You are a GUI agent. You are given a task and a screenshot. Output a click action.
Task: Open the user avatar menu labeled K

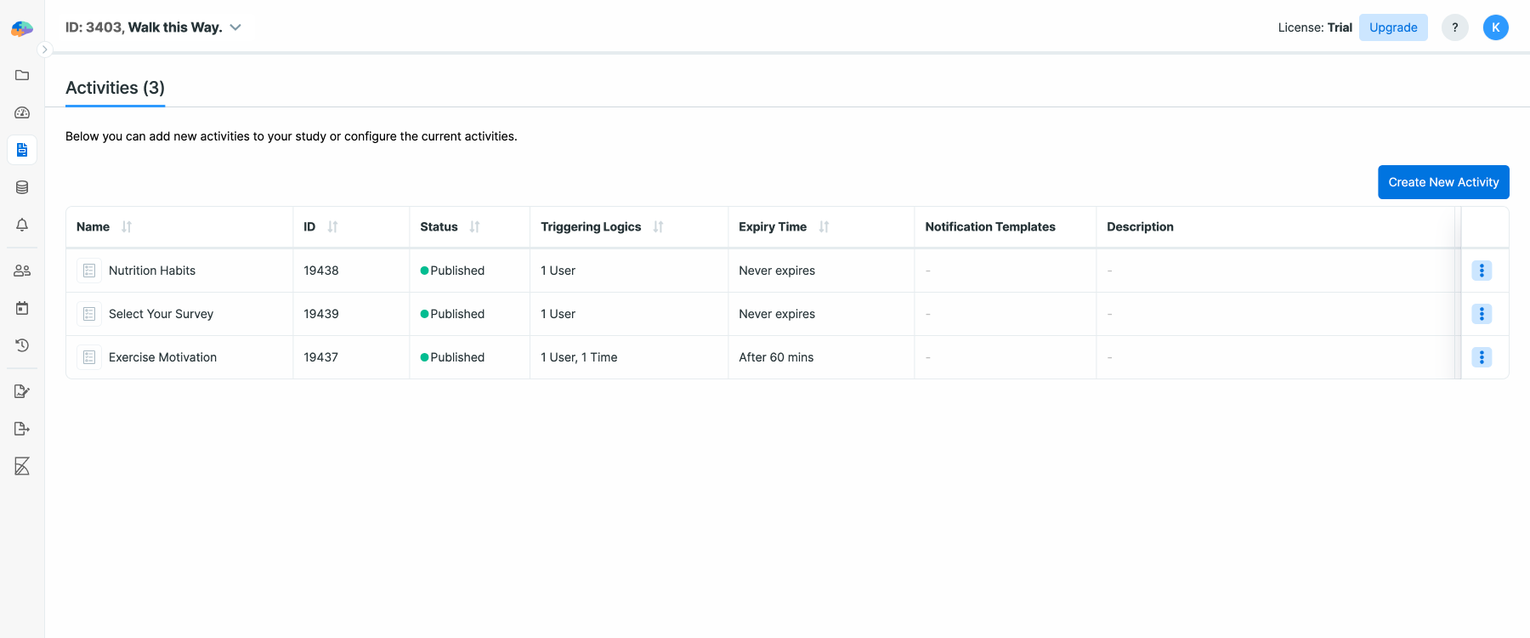(1496, 27)
